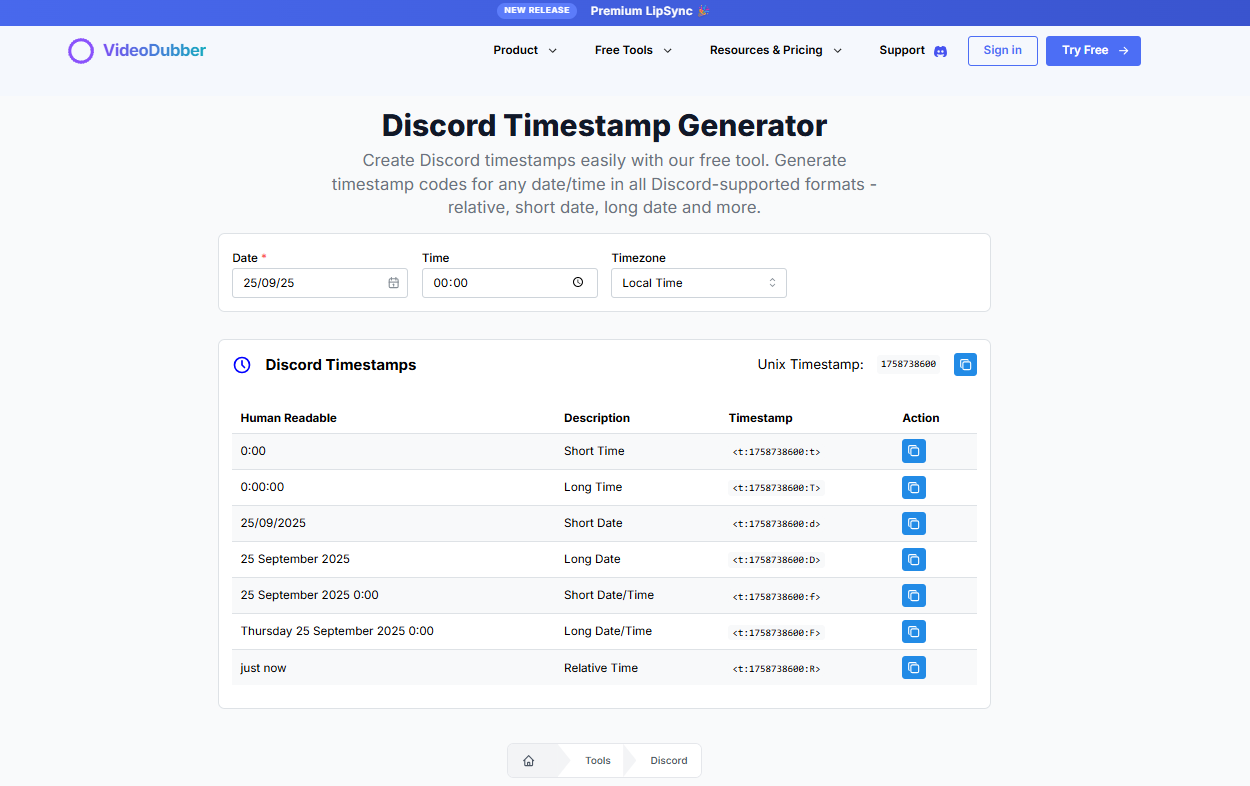Copy the Short Date timestamp code
This screenshot has height=786, width=1250.
(x=913, y=523)
